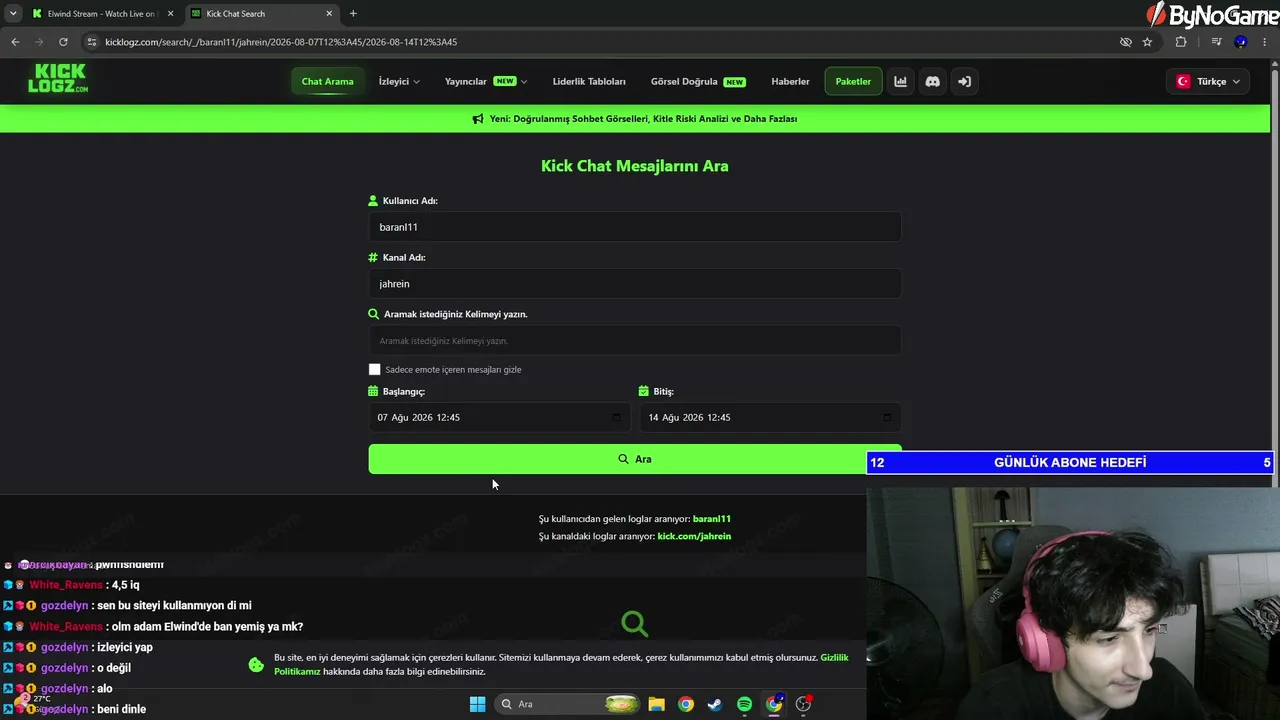Click chat message 'sen bu siteyi kullanmıyon di mi'
This screenshot has width=1280, height=720.
tap(174, 606)
